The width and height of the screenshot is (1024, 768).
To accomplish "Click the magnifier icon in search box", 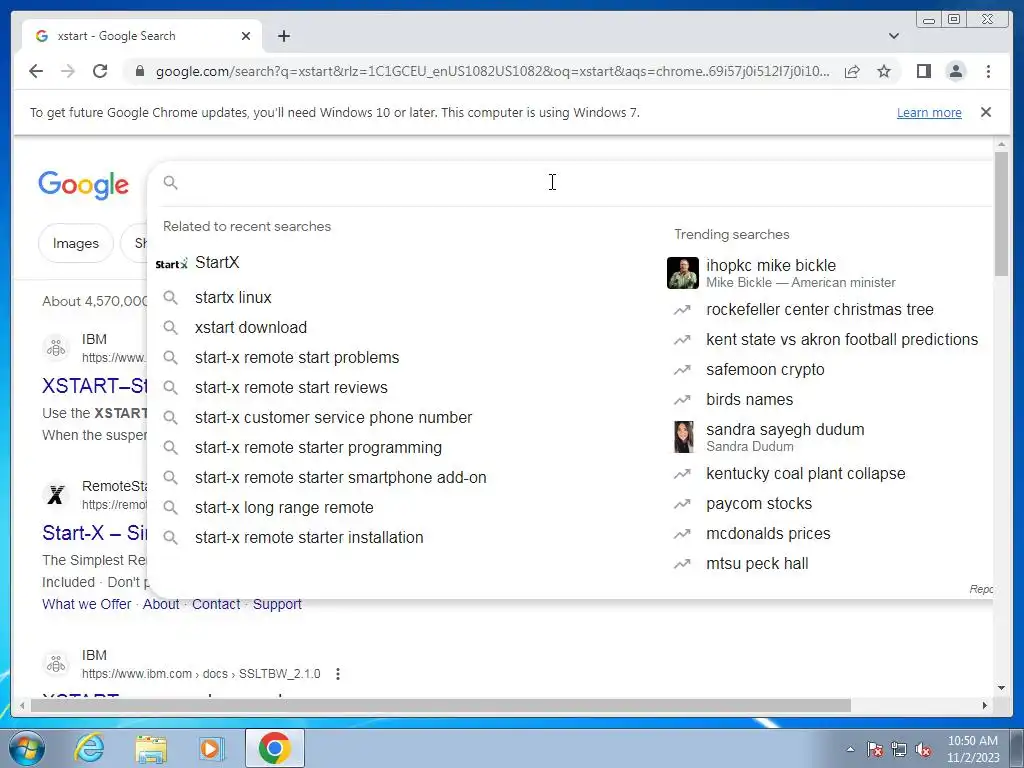I will 170,183.
